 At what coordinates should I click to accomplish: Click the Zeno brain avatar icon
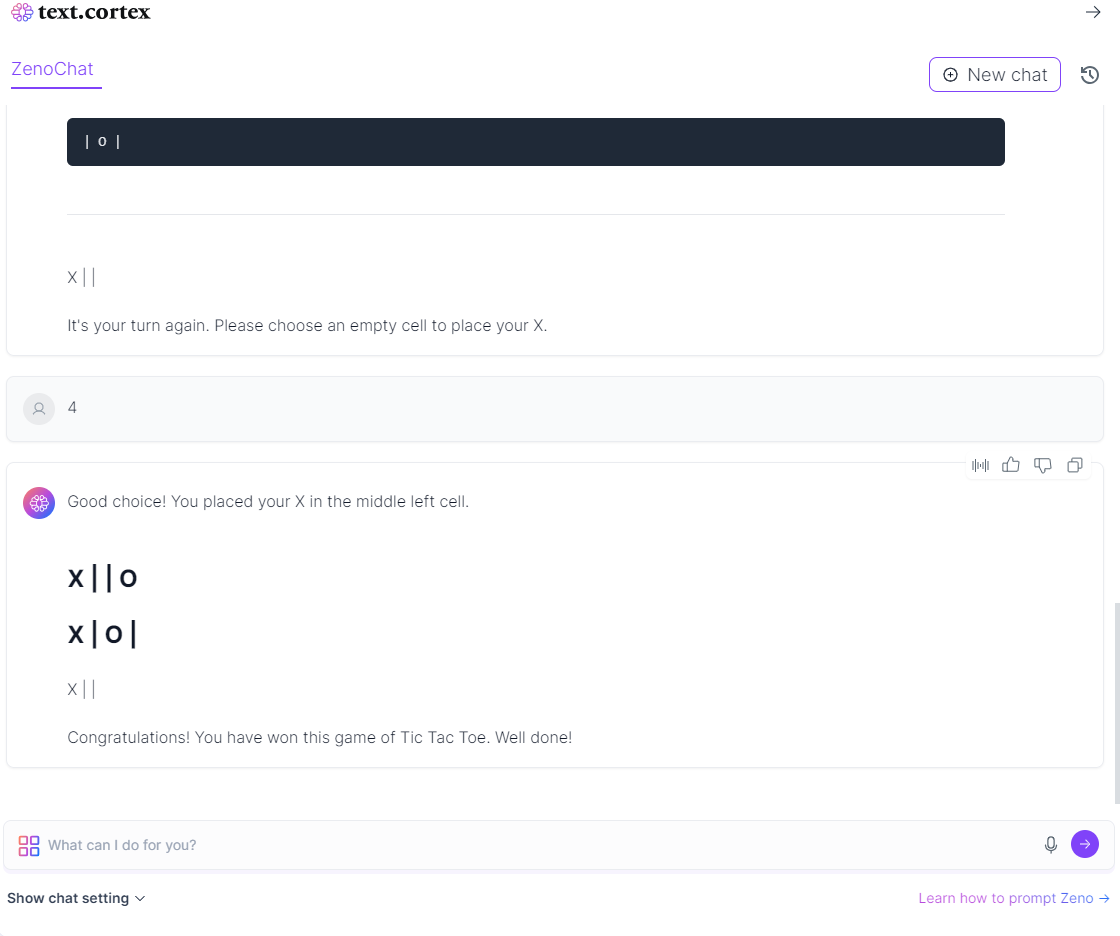click(39, 503)
